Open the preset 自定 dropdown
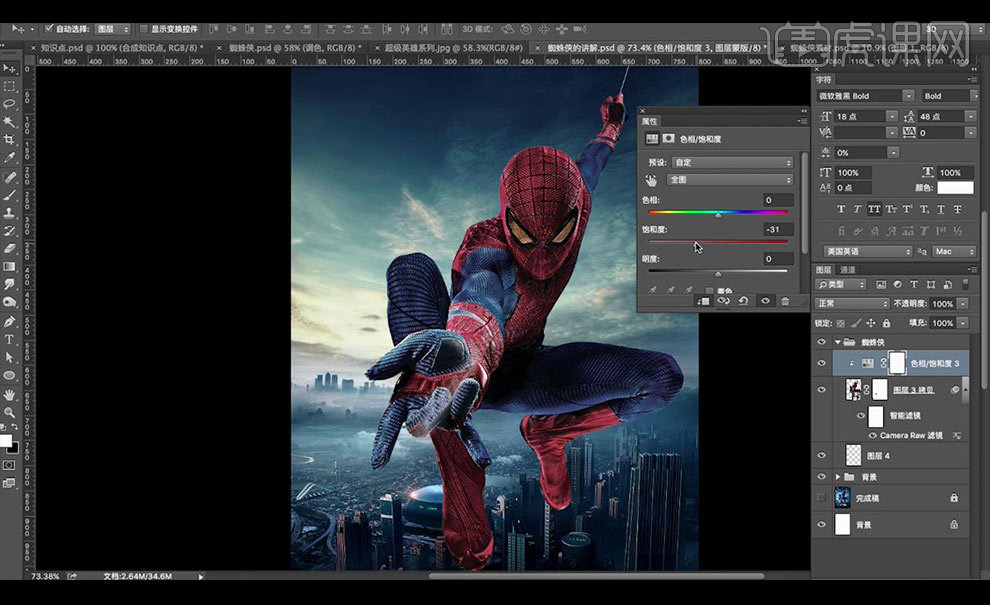This screenshot has width=990, height=605. [x=732, y=163]
